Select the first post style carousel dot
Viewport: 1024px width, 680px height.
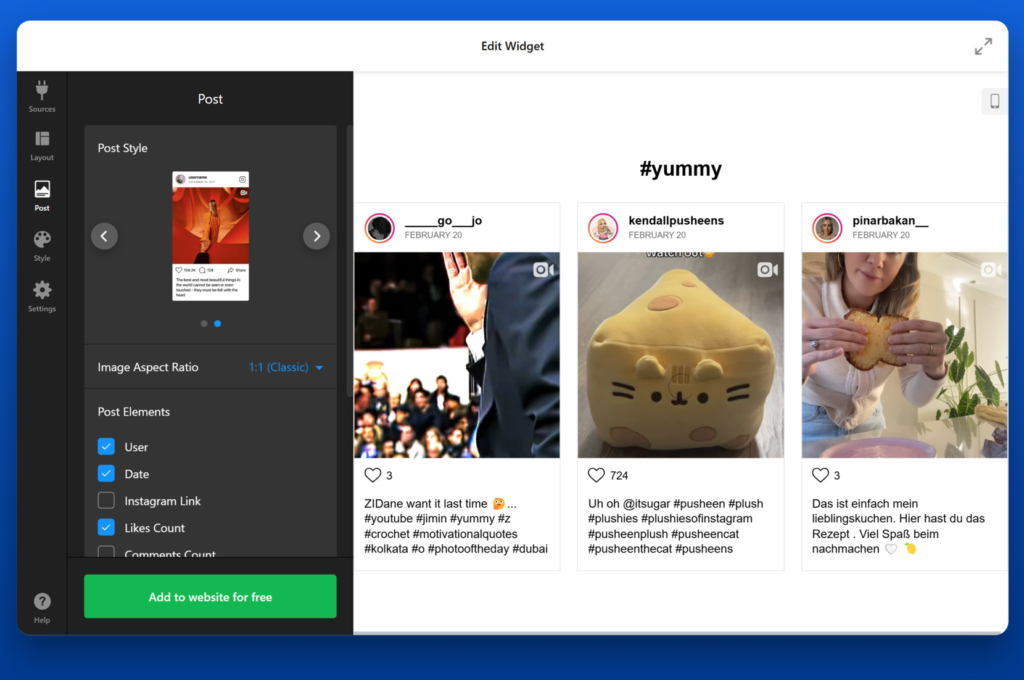pos(202,323)
